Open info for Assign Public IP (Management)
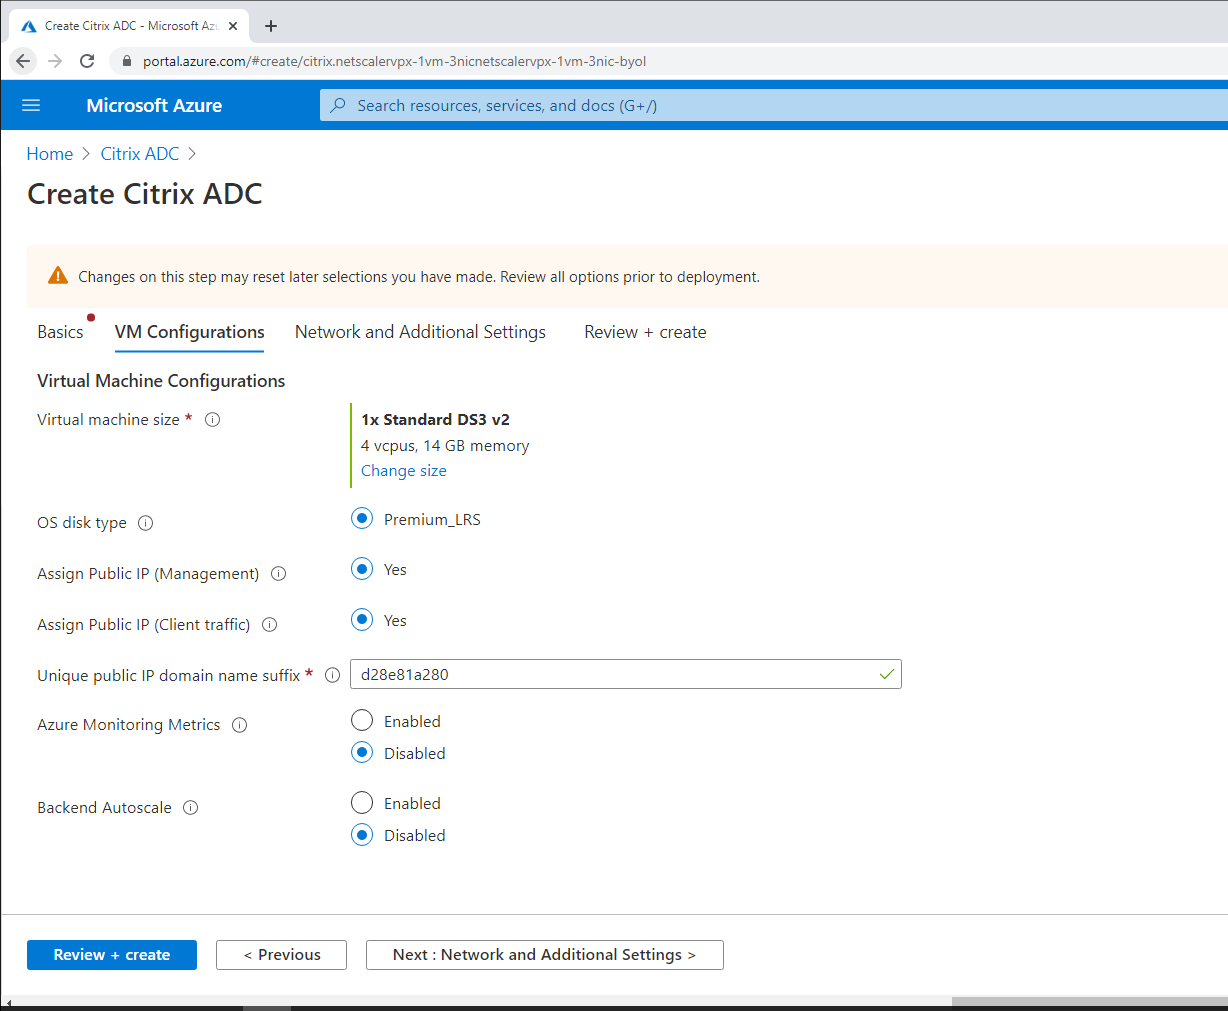 278,573
